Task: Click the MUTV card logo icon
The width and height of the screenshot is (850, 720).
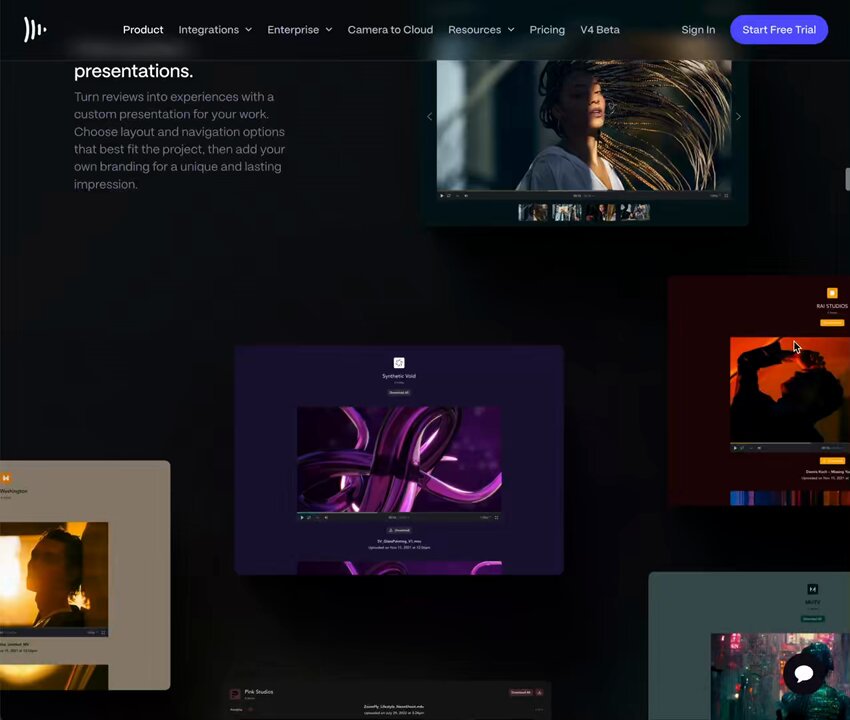Action: point(813,589)
